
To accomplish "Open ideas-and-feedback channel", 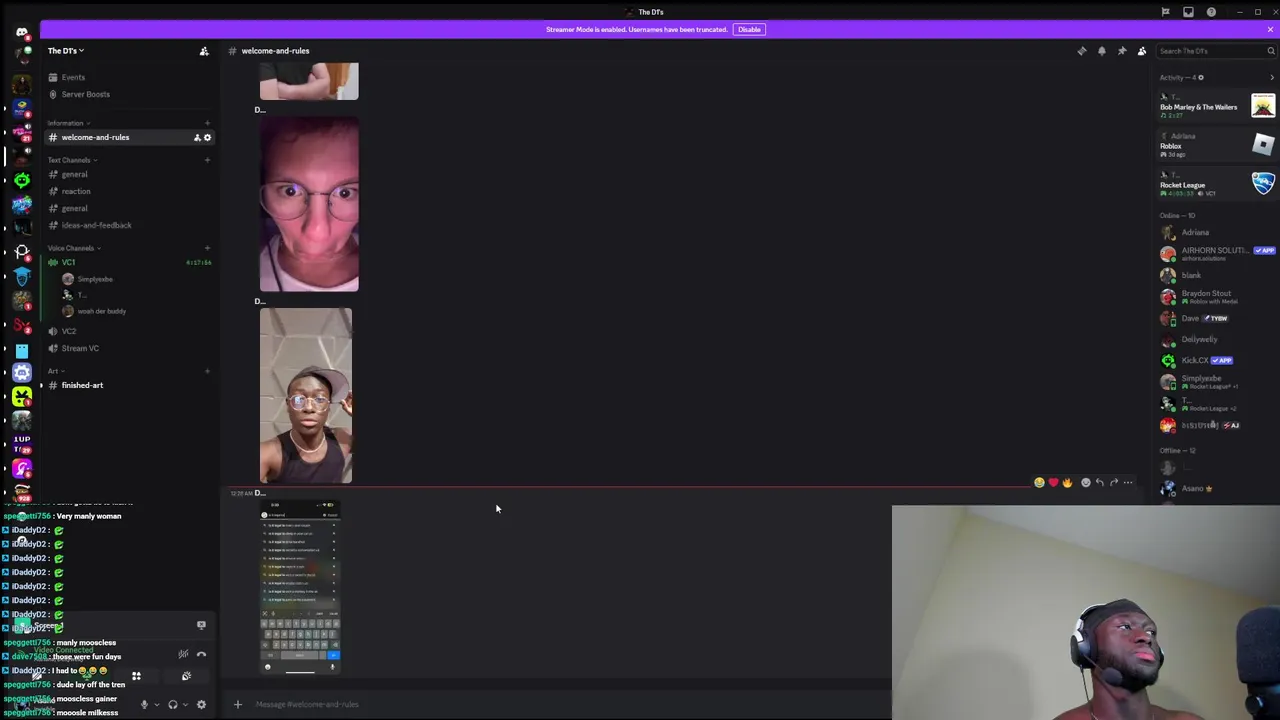I will point(128,225).
